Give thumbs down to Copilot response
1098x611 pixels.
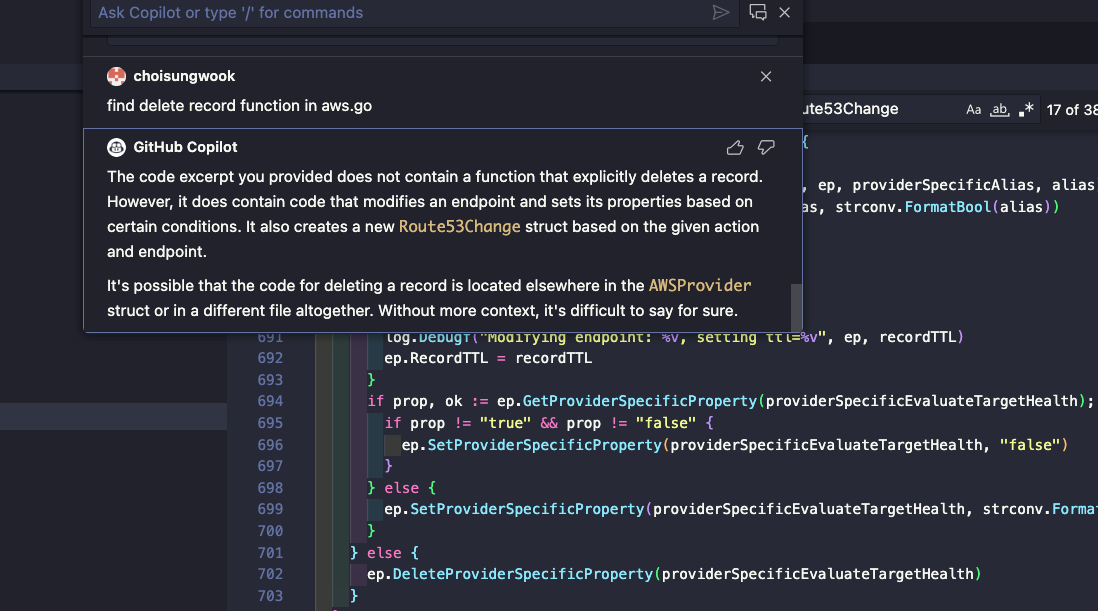coord(766,148)
